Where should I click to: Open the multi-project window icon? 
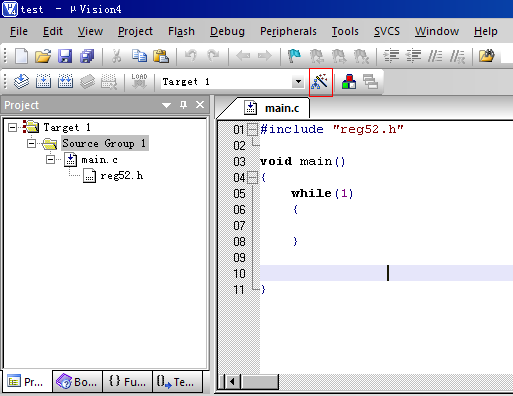[x=370, y=82]
